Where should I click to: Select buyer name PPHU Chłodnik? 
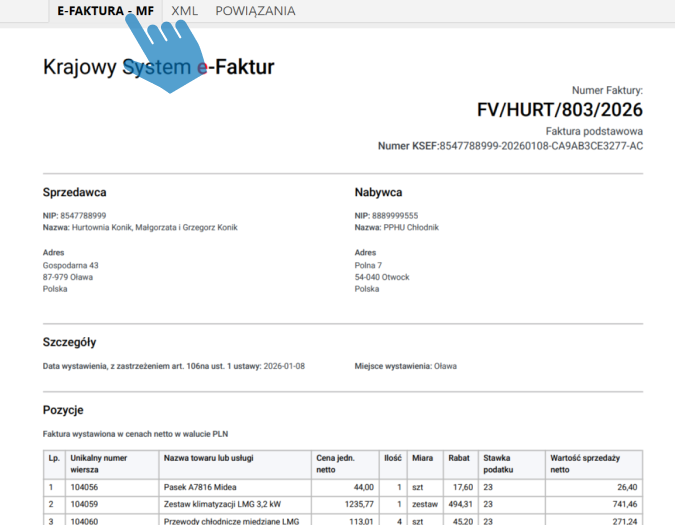(410, 227)
